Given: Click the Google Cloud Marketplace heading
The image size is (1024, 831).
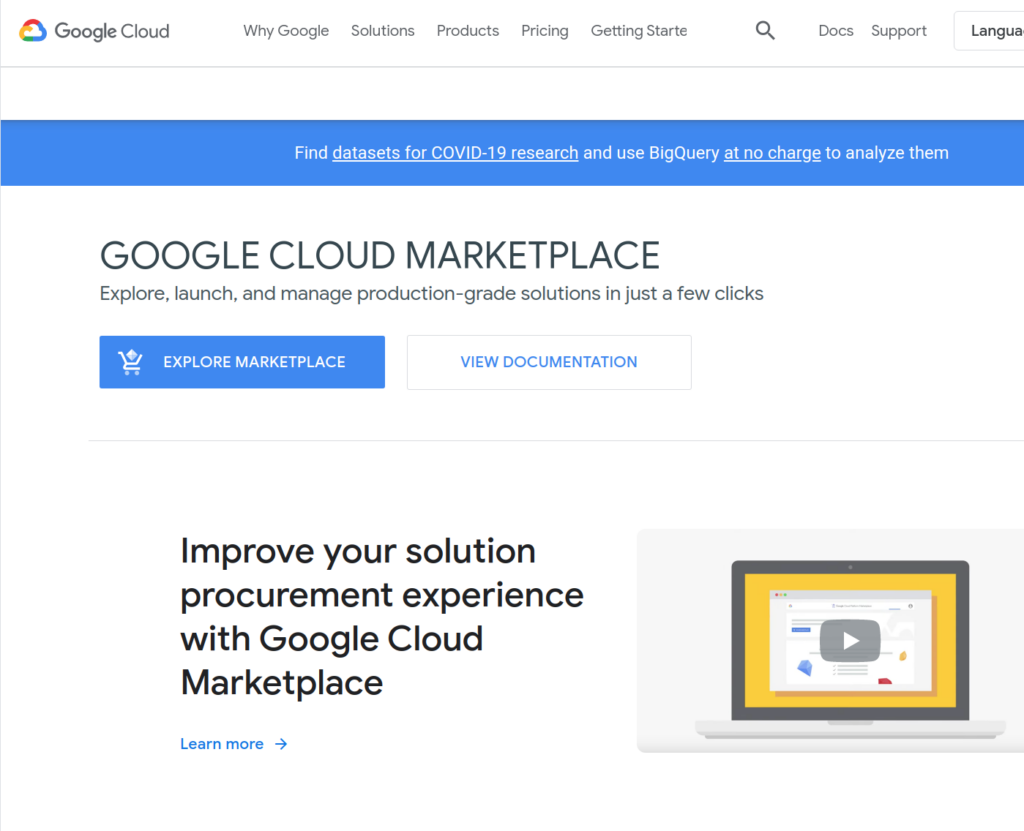Looking at the screenshot, I should (379, 255).
